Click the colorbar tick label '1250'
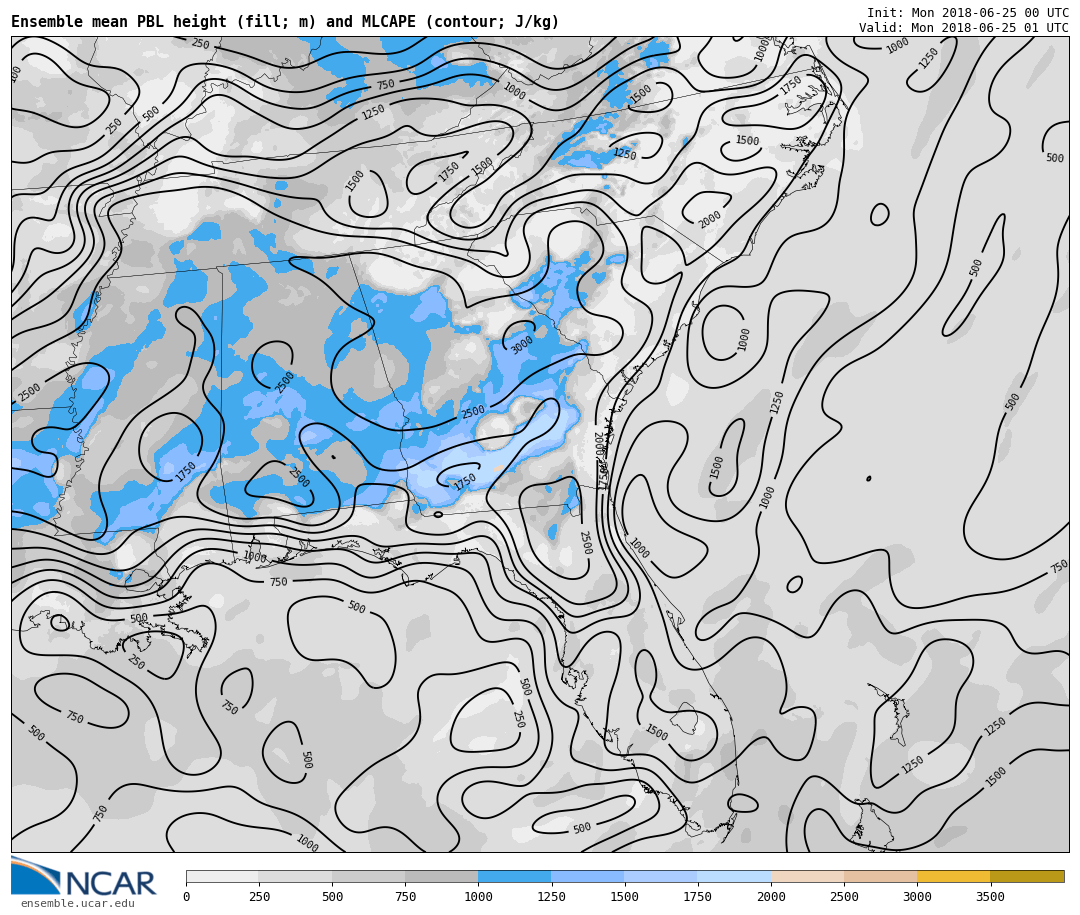This screenshot has height=915, width=1080. point(551,896)
